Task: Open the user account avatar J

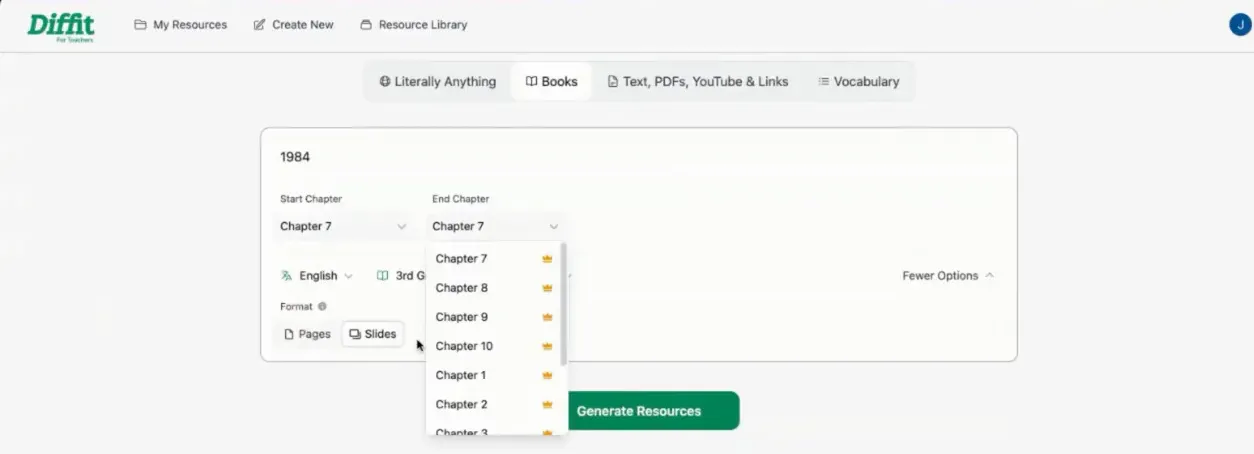Action: click(x=1240, y=25)
